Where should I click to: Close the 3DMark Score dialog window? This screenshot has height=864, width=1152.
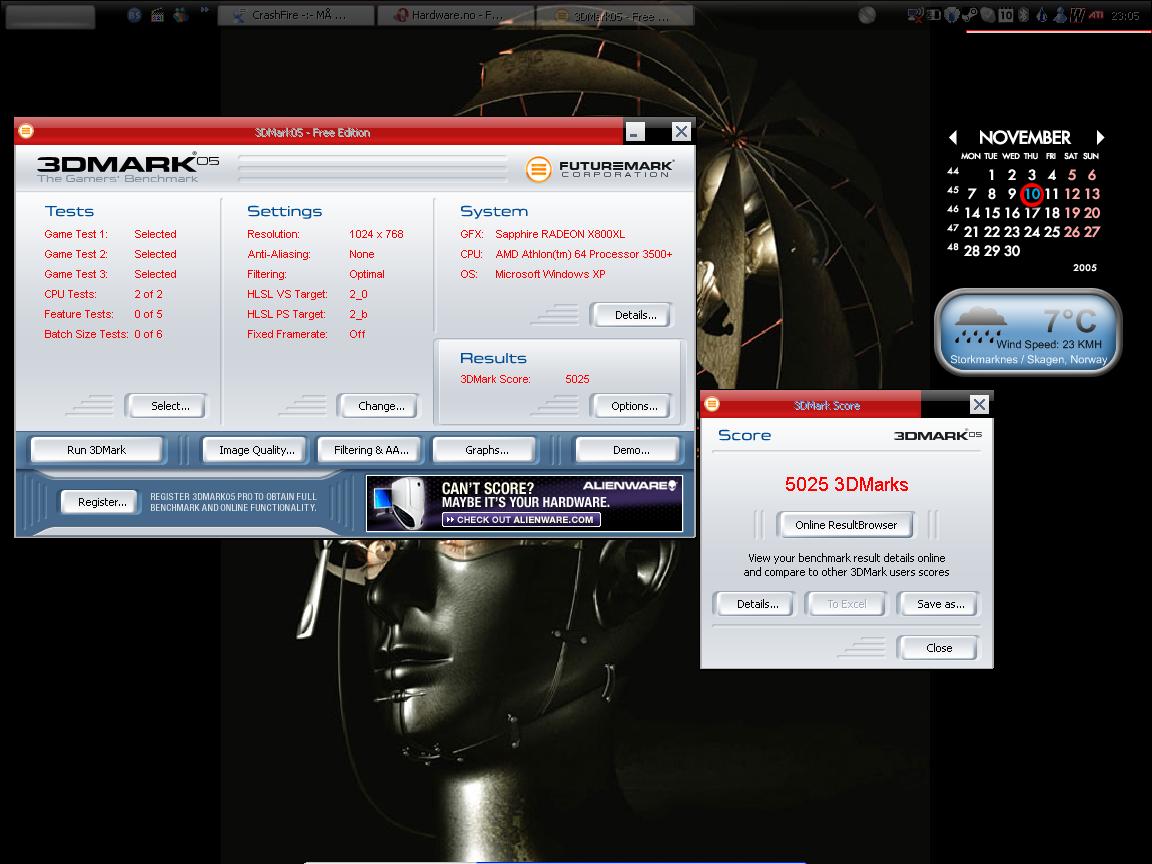coord(979,404)
